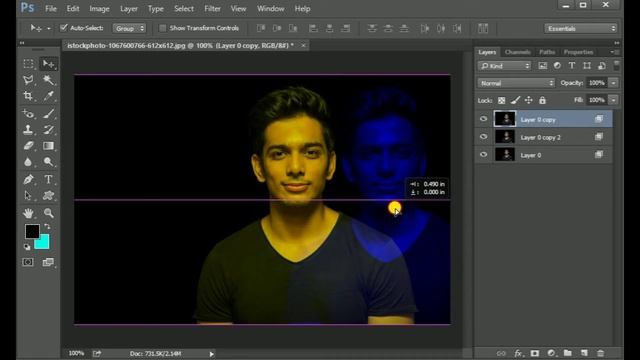Open the Layers panel flyout menu
This screenshot has width=640, height=360.
(x=615, y=52)
